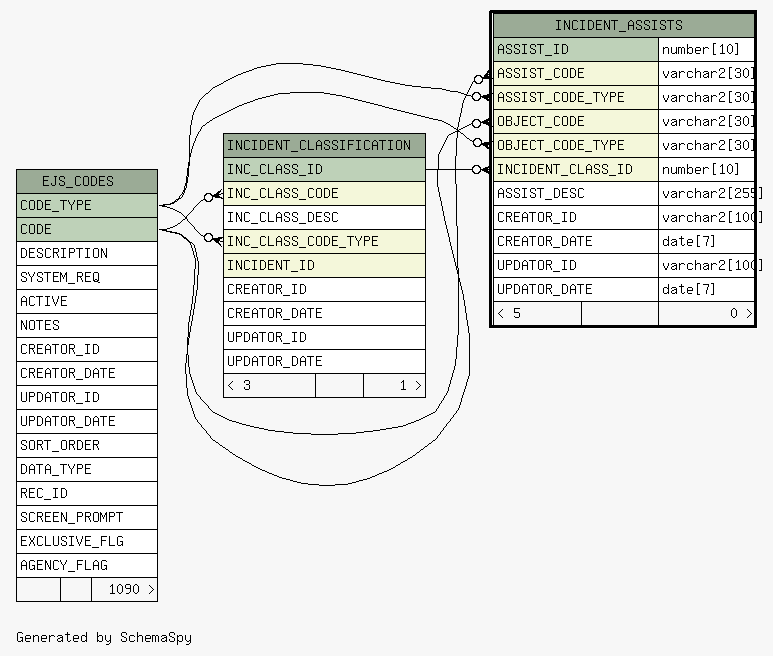Click SYSTEM_REQ row in EJS_CODES
This screenshot has height=656, width=773.
click(x=87, y=277)
